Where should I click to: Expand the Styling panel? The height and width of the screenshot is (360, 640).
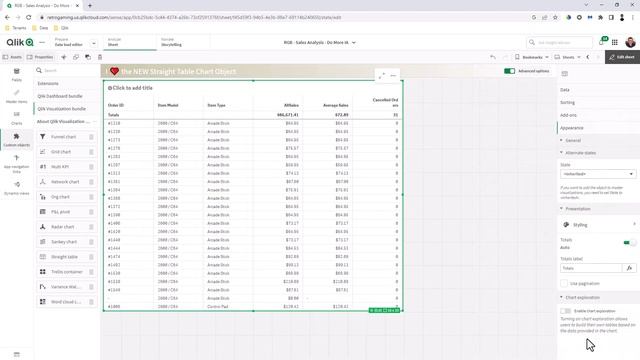click(x=598, y=225)
